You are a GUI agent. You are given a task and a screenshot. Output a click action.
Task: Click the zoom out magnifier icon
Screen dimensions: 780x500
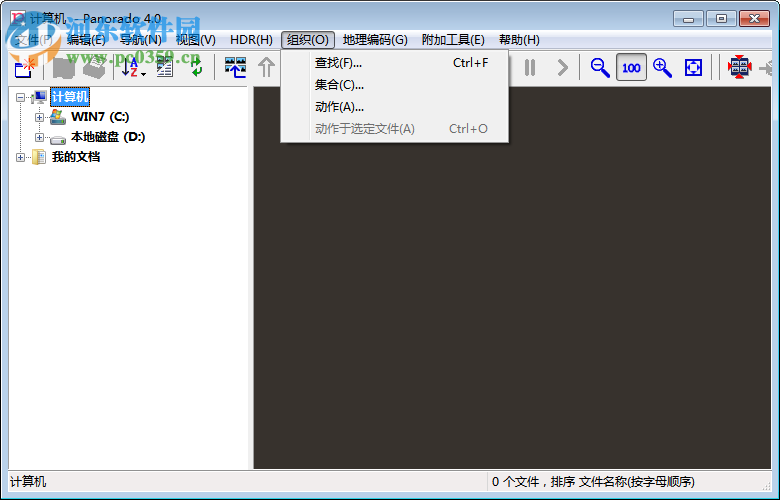(x=600, y=67)
